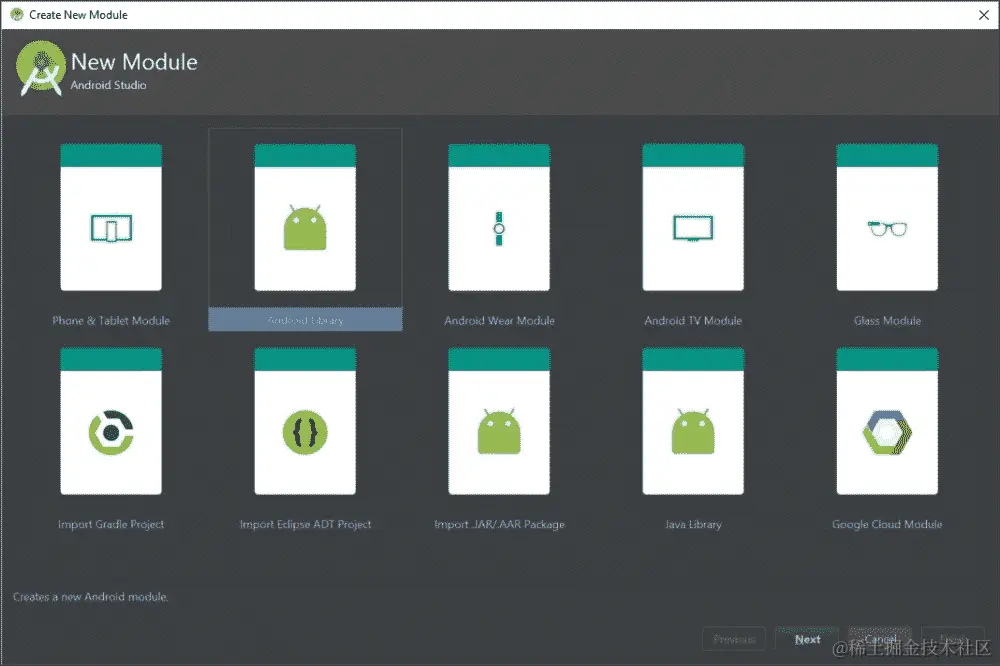The image size is (1000, 666).
Task: Click the highlighted Android Library label
Action: (x=305, y=320)
